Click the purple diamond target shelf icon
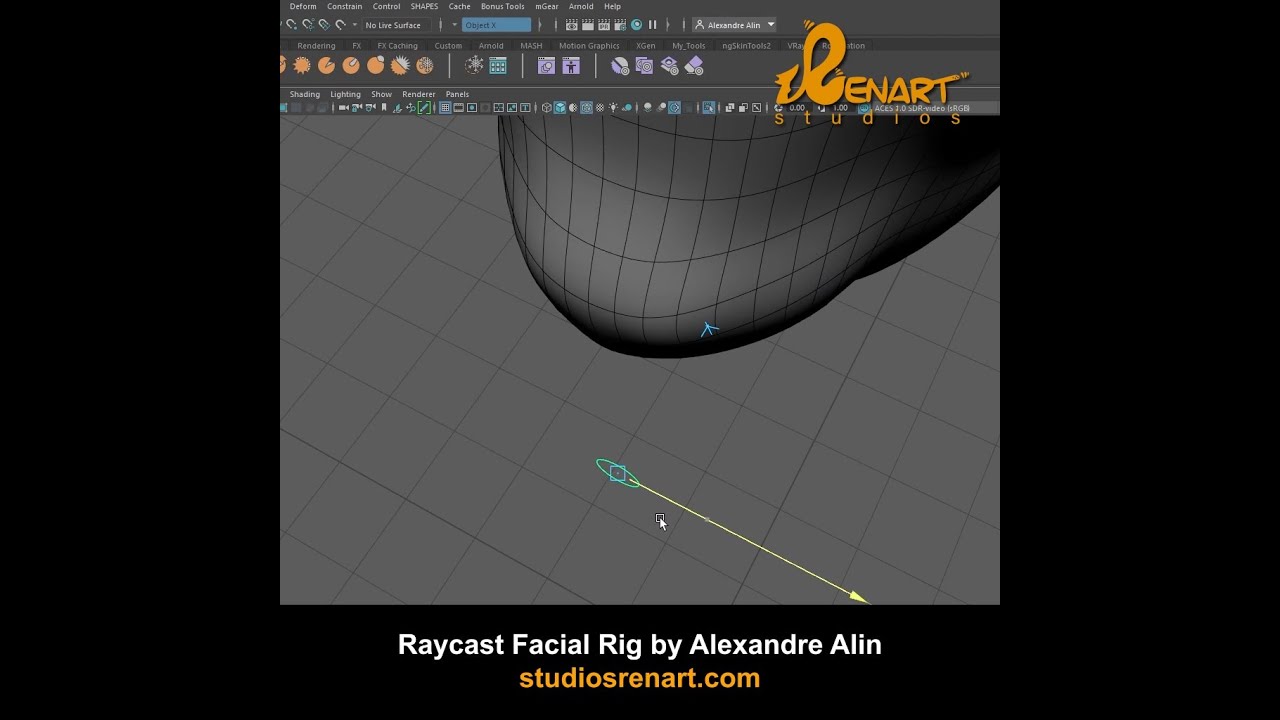This screenshot has height=720, width=1280. [x=669, y=65]
